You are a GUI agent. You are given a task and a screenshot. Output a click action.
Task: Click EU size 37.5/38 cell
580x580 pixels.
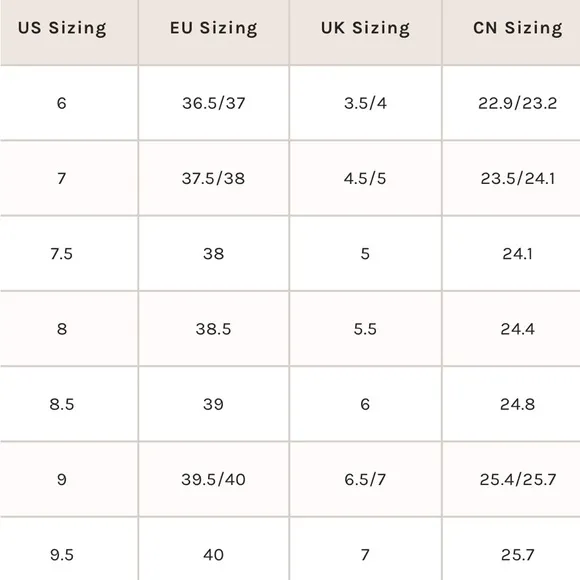(x=214, y=178)
